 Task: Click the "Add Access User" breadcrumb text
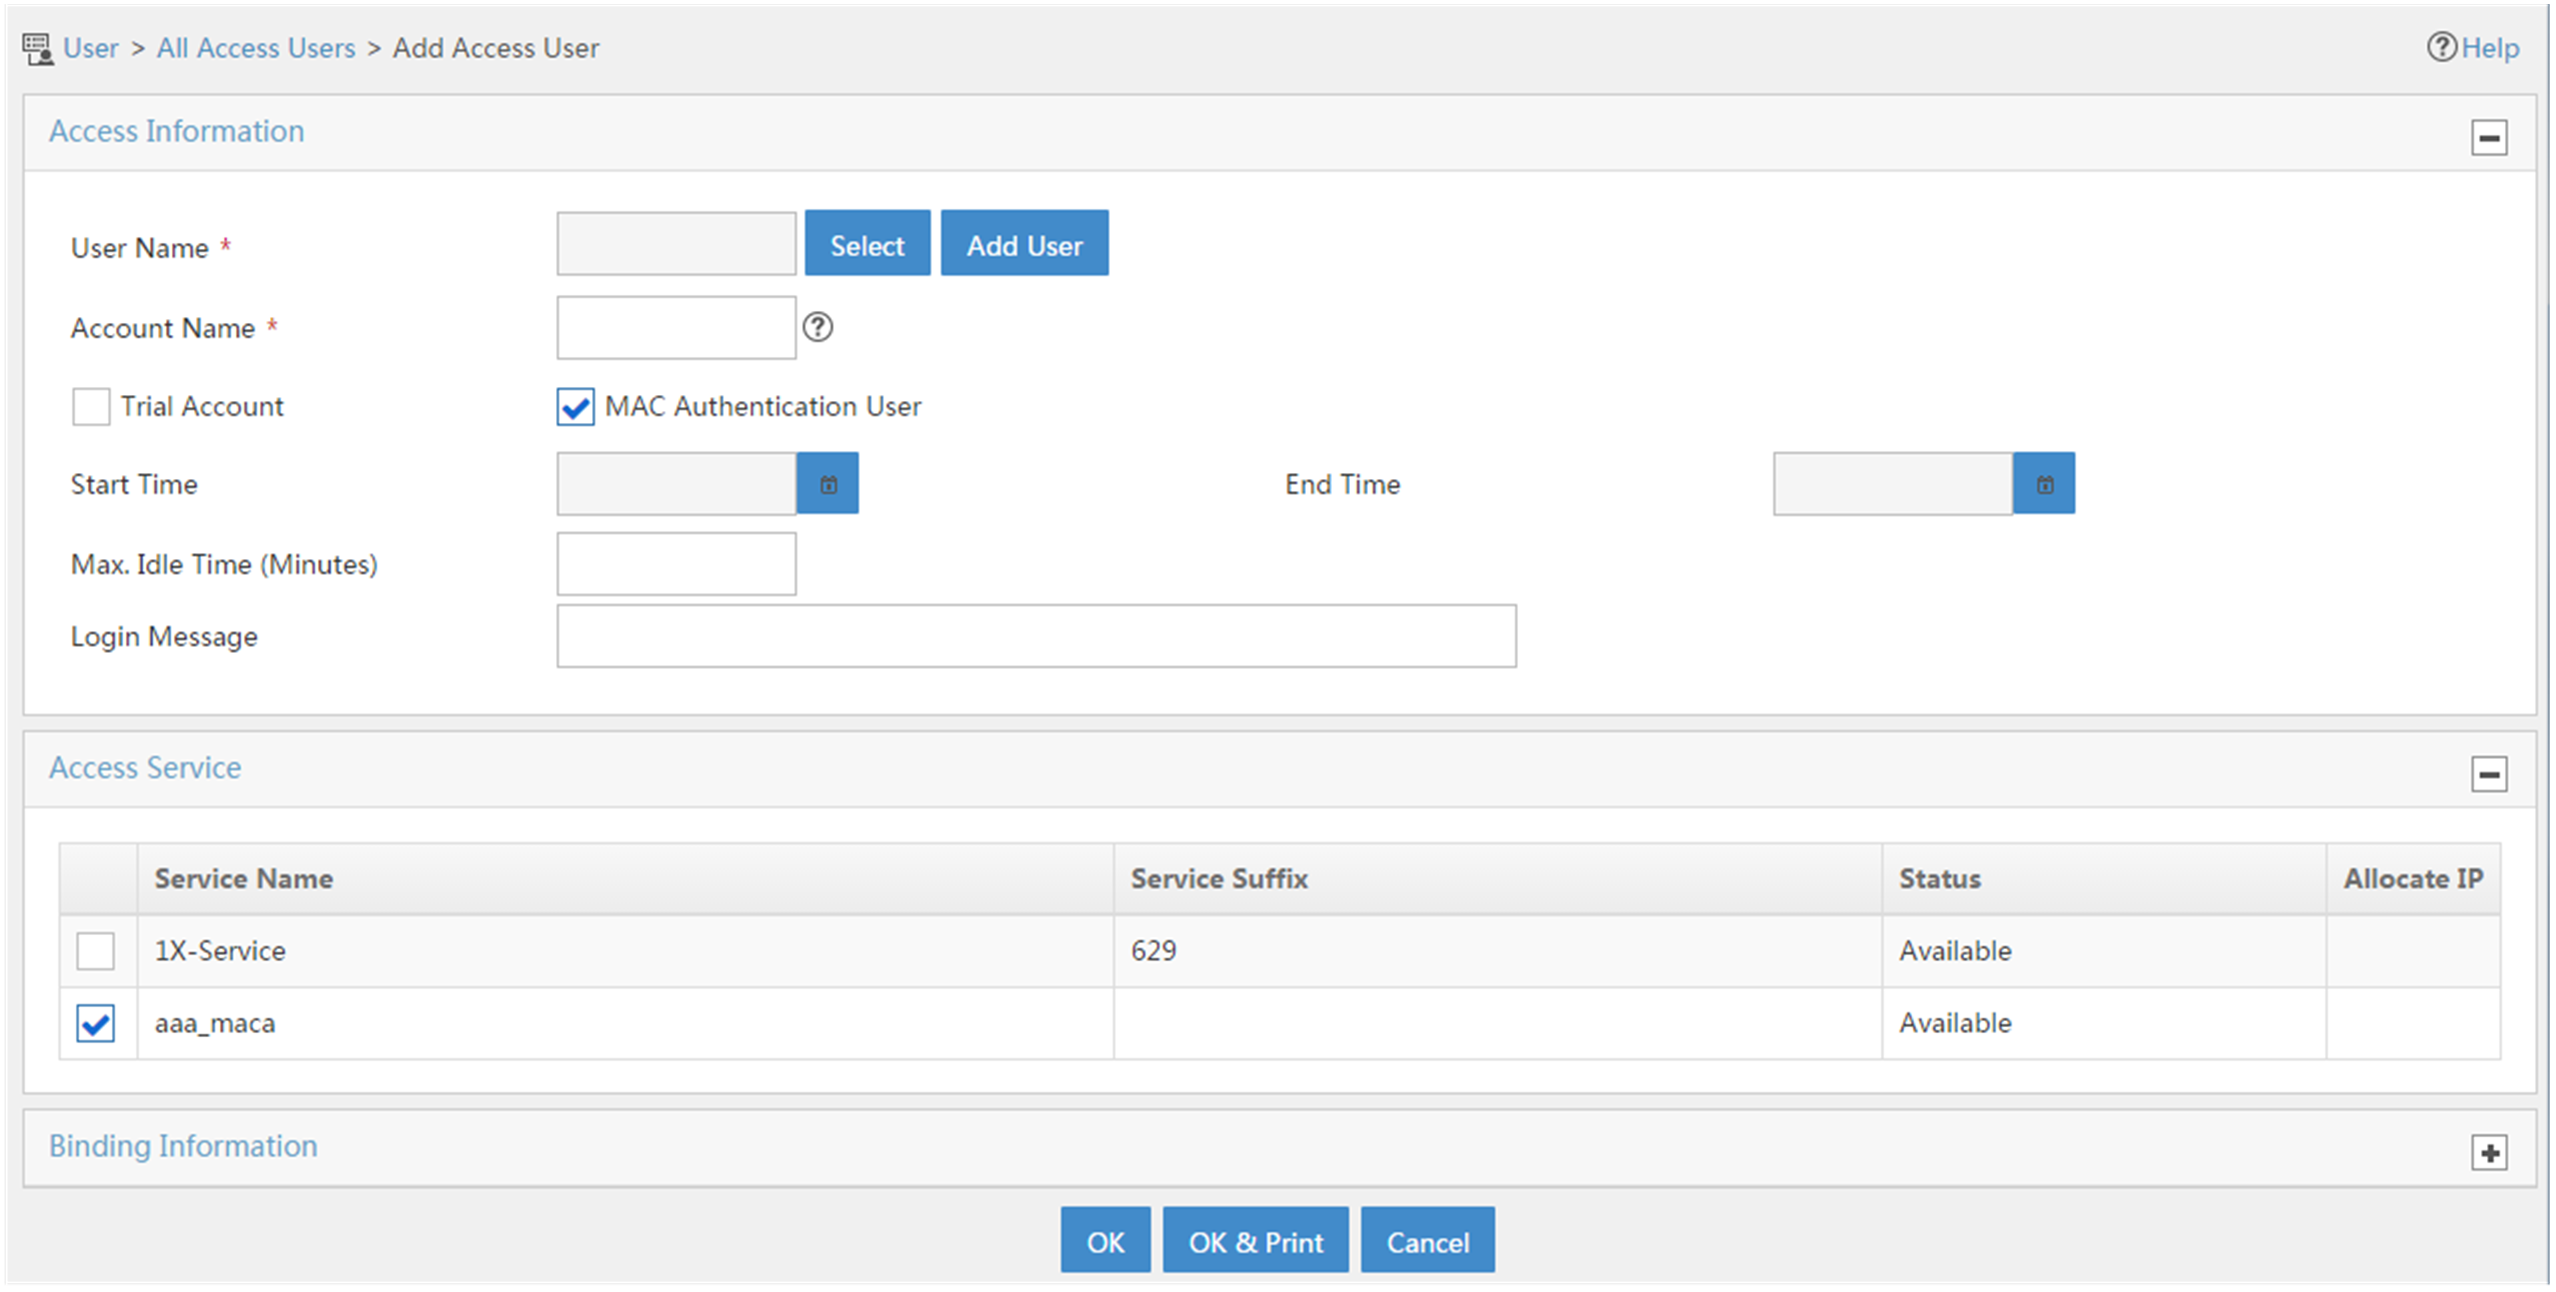point(496,48)
